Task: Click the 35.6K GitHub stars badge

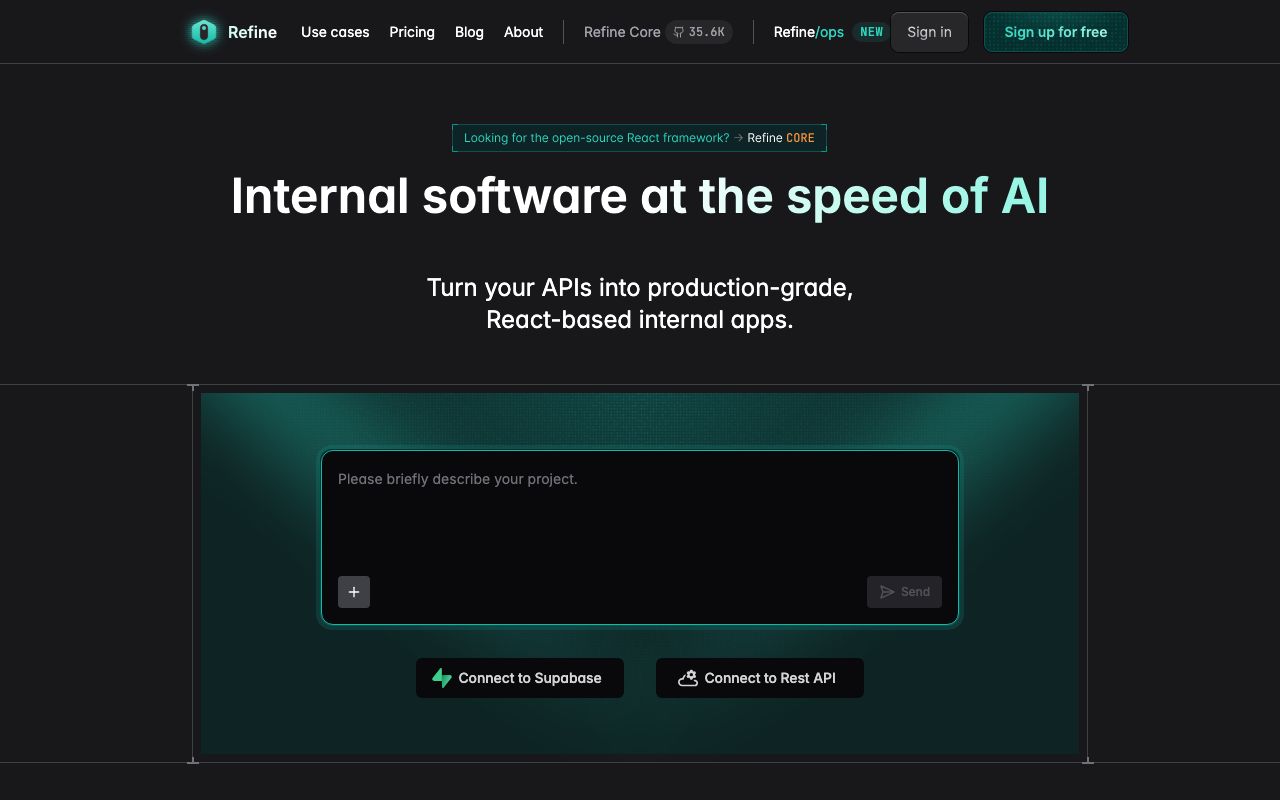Action: [x=699, y=32]
